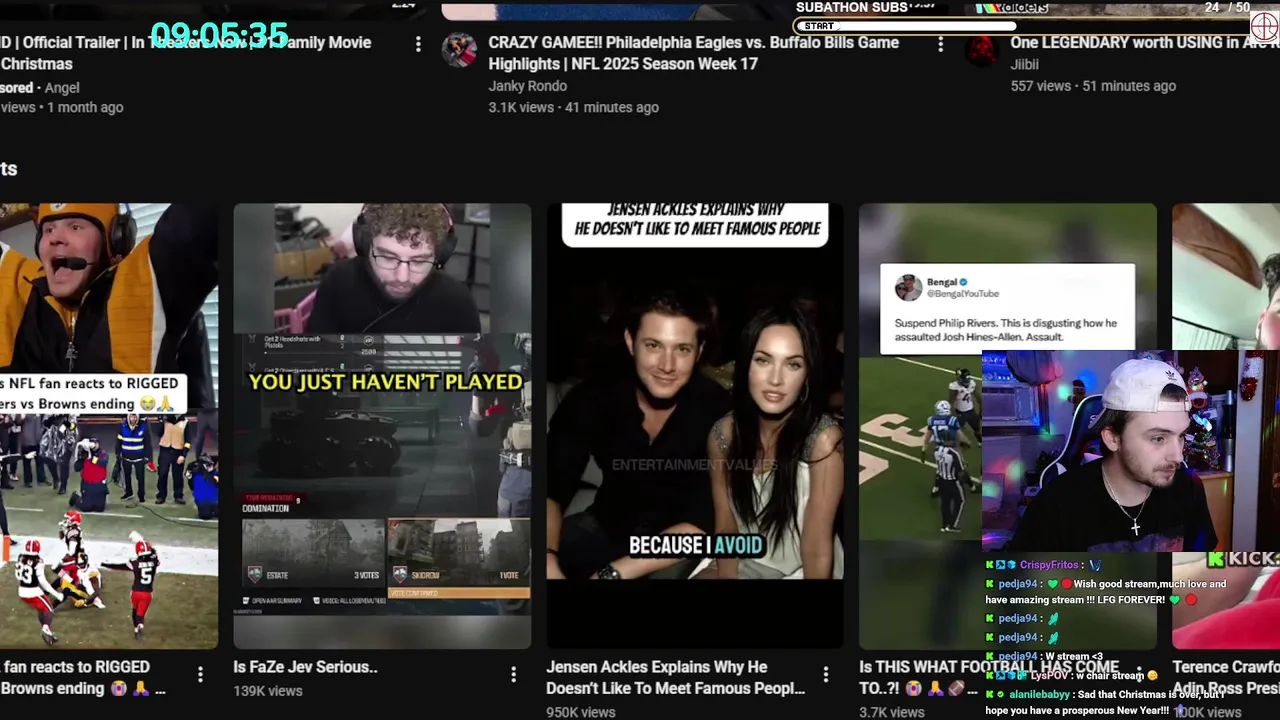
Task: Click 557 views 51 minutes ago text
Action: (x=1093, y=86)
